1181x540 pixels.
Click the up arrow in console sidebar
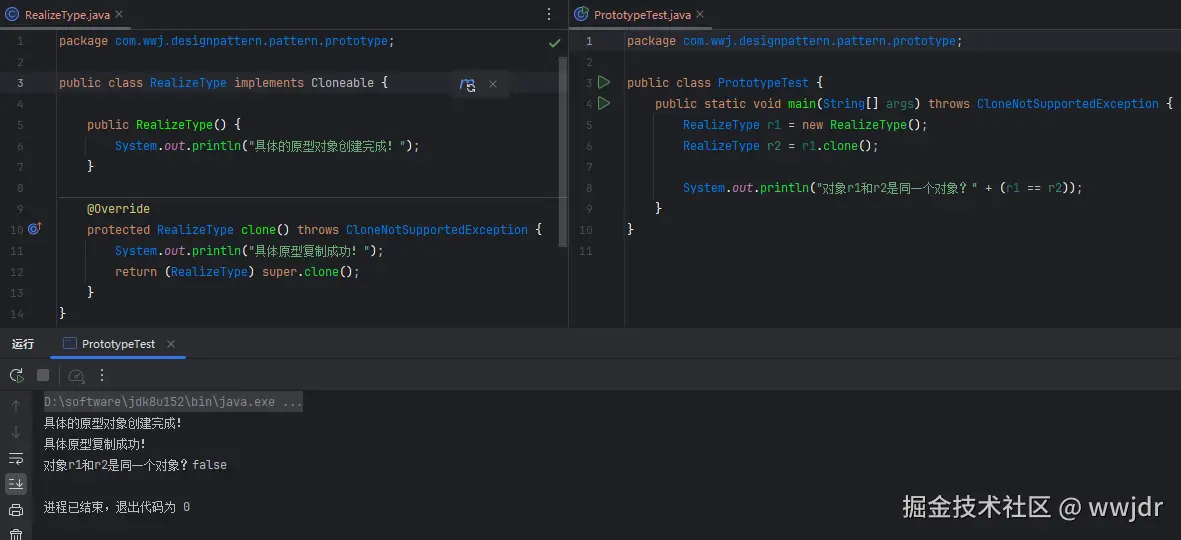(x=16, y=407)
